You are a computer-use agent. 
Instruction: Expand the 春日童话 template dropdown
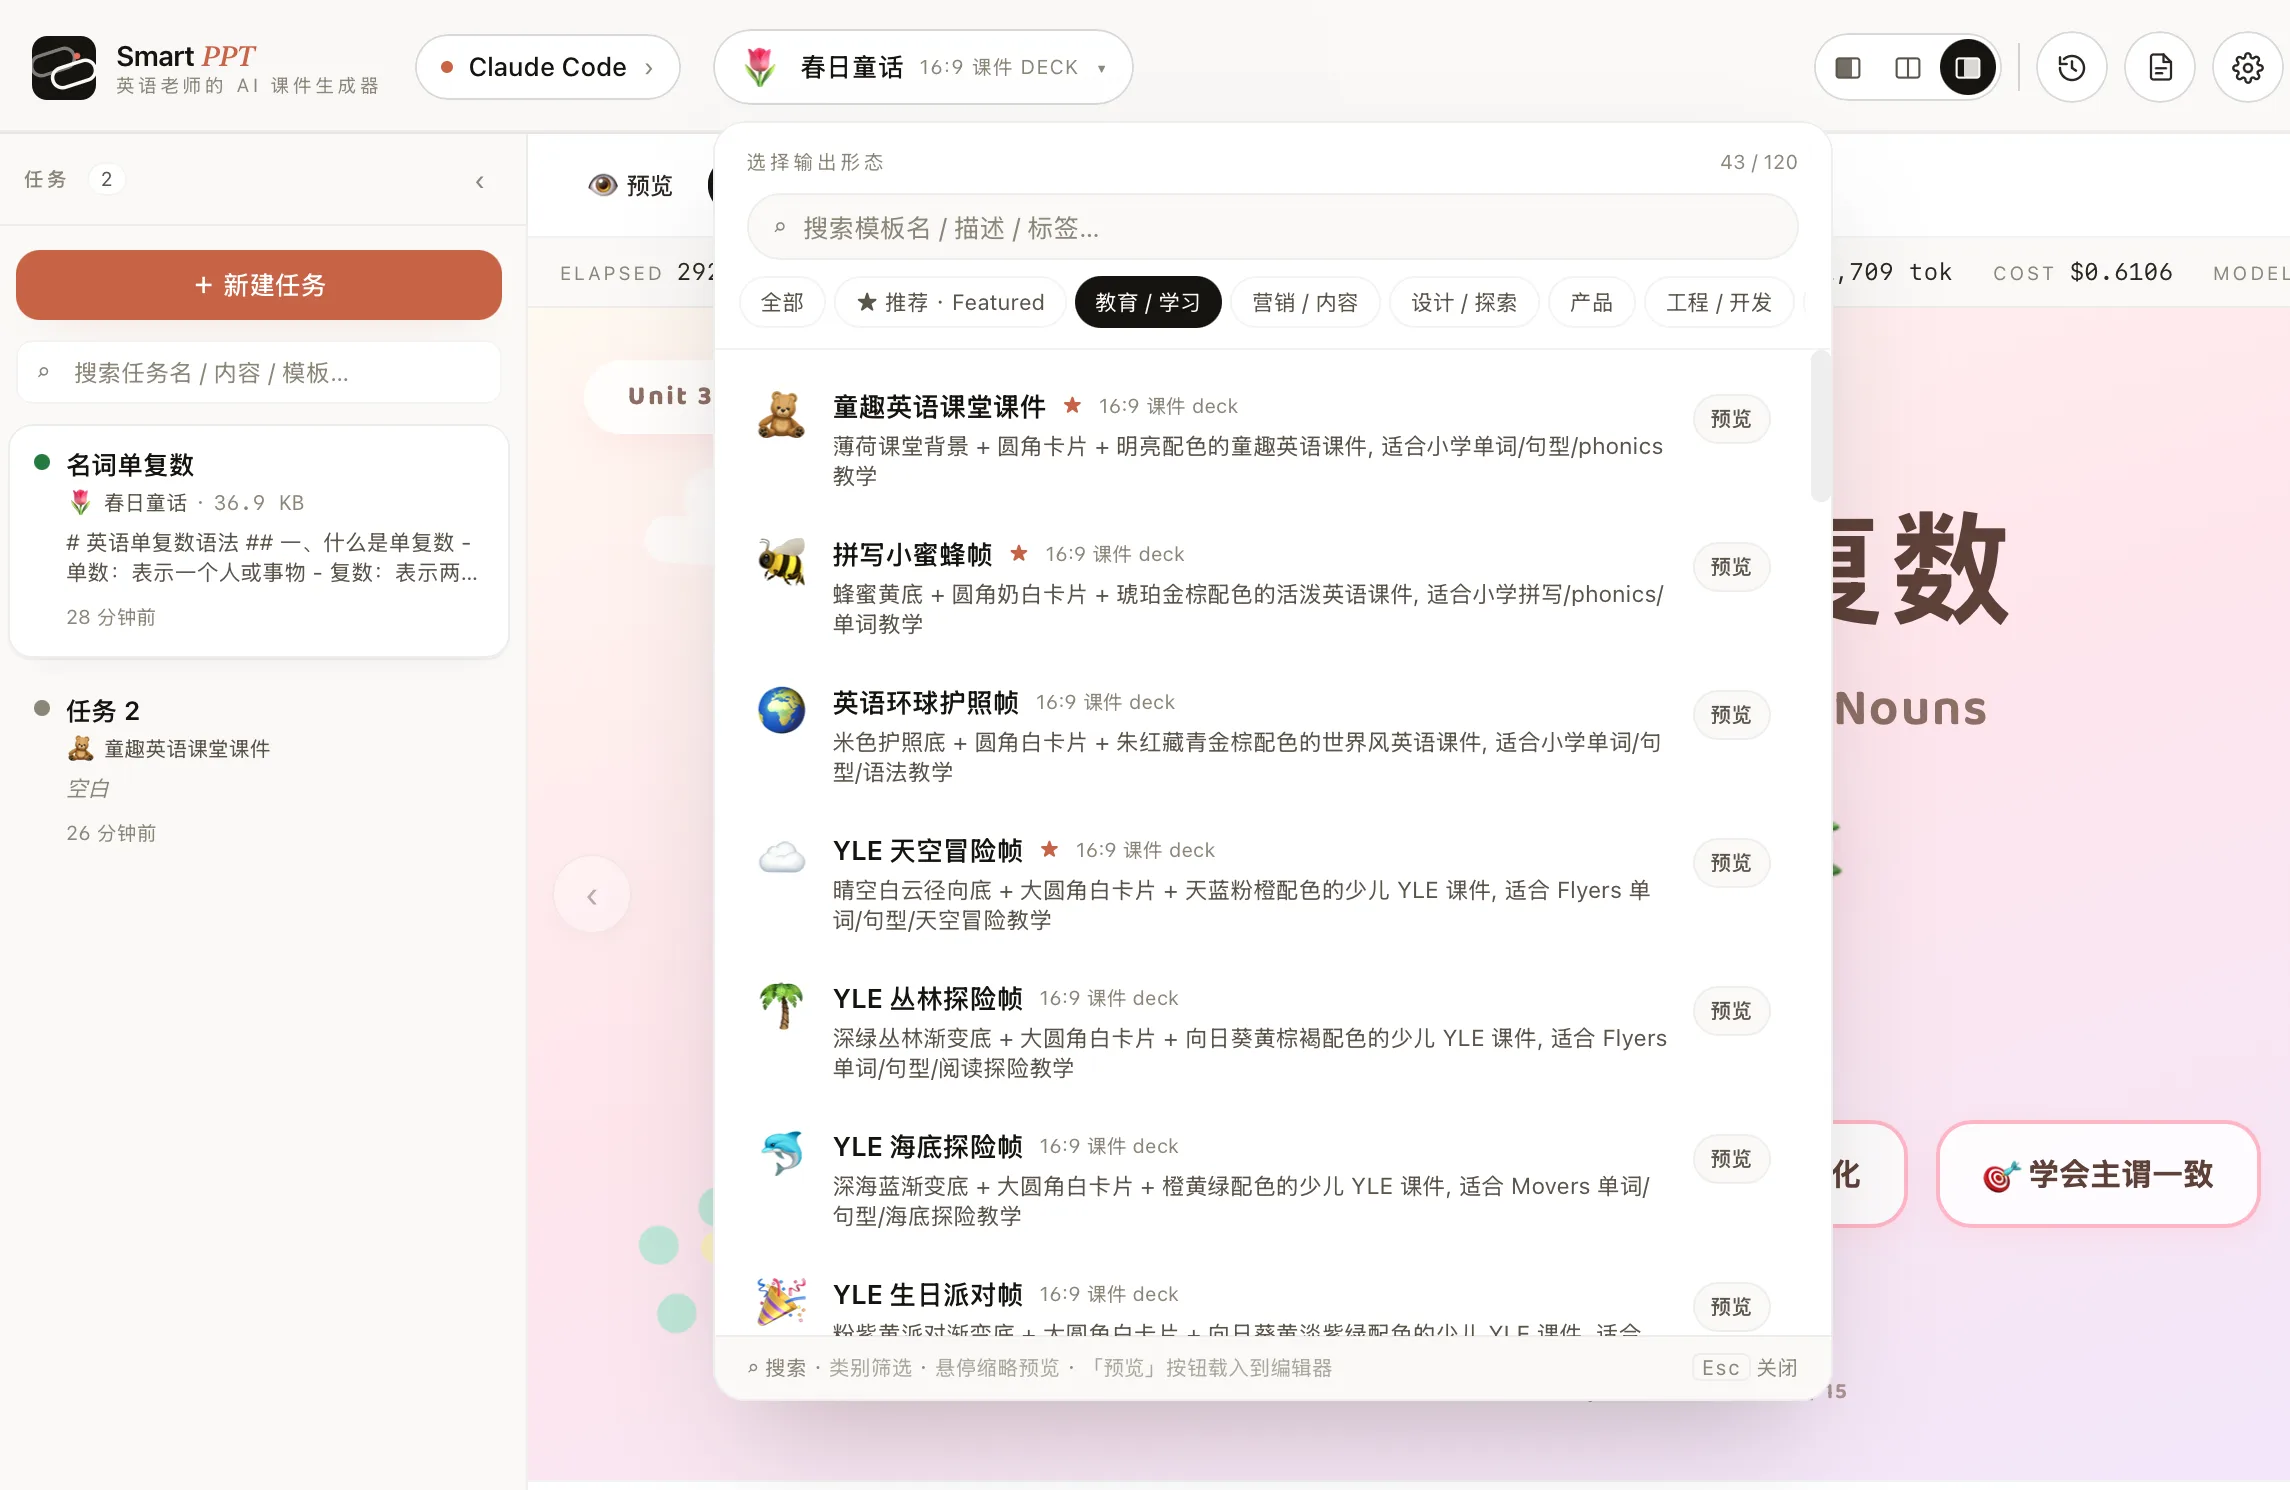(923, 67)
